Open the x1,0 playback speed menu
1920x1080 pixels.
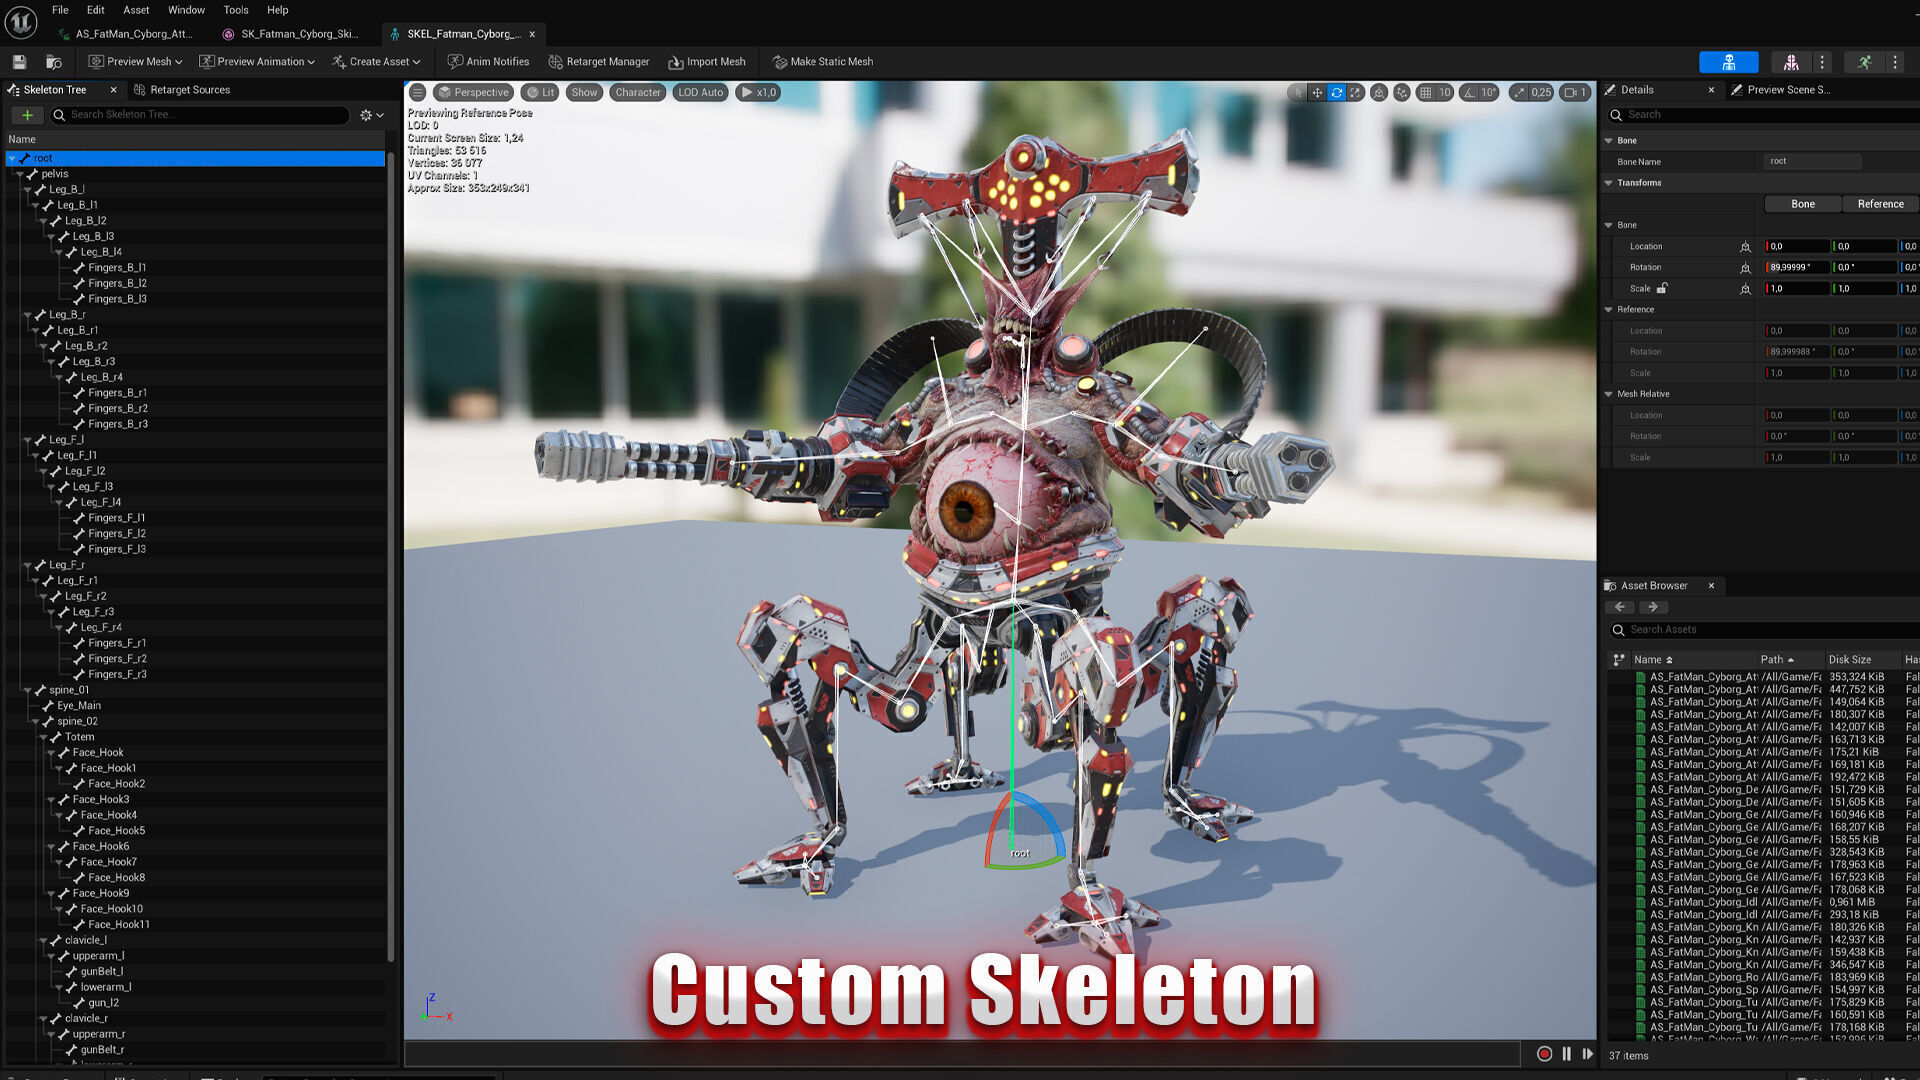(758, 92)
